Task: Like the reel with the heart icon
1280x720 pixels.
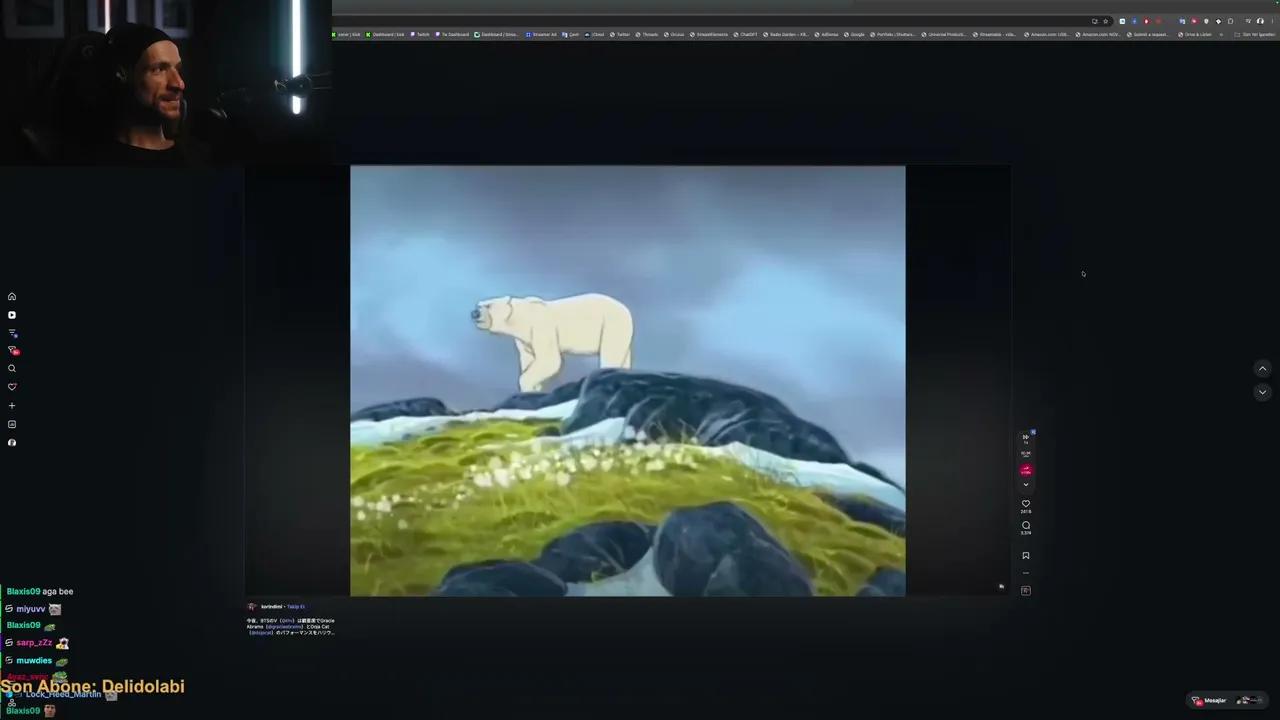Action: click(x=1025, y=504)
